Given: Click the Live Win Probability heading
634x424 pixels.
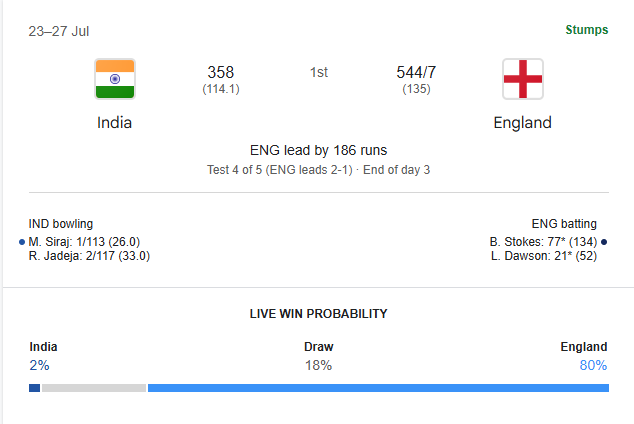Looking at the screenshot, I should coord(319,314).
